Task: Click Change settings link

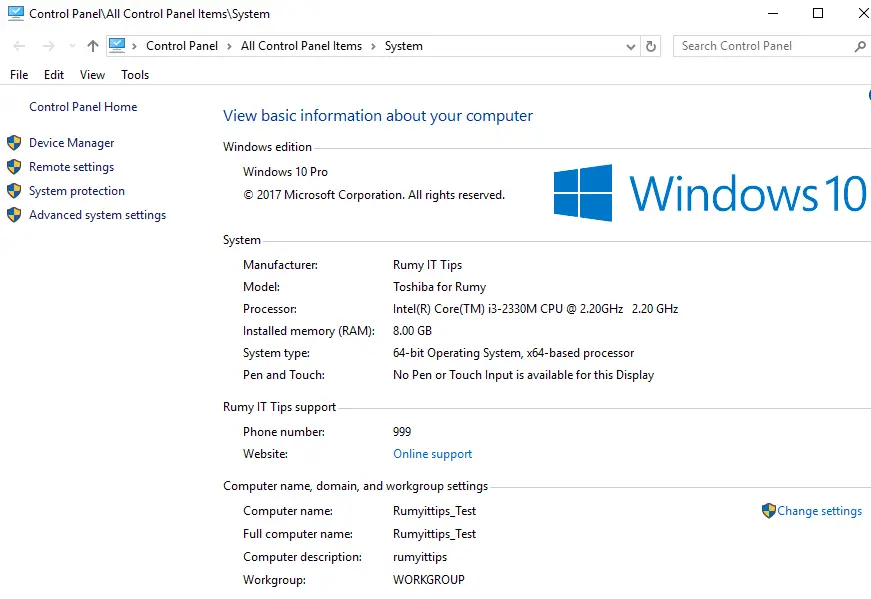Action: 819,511
